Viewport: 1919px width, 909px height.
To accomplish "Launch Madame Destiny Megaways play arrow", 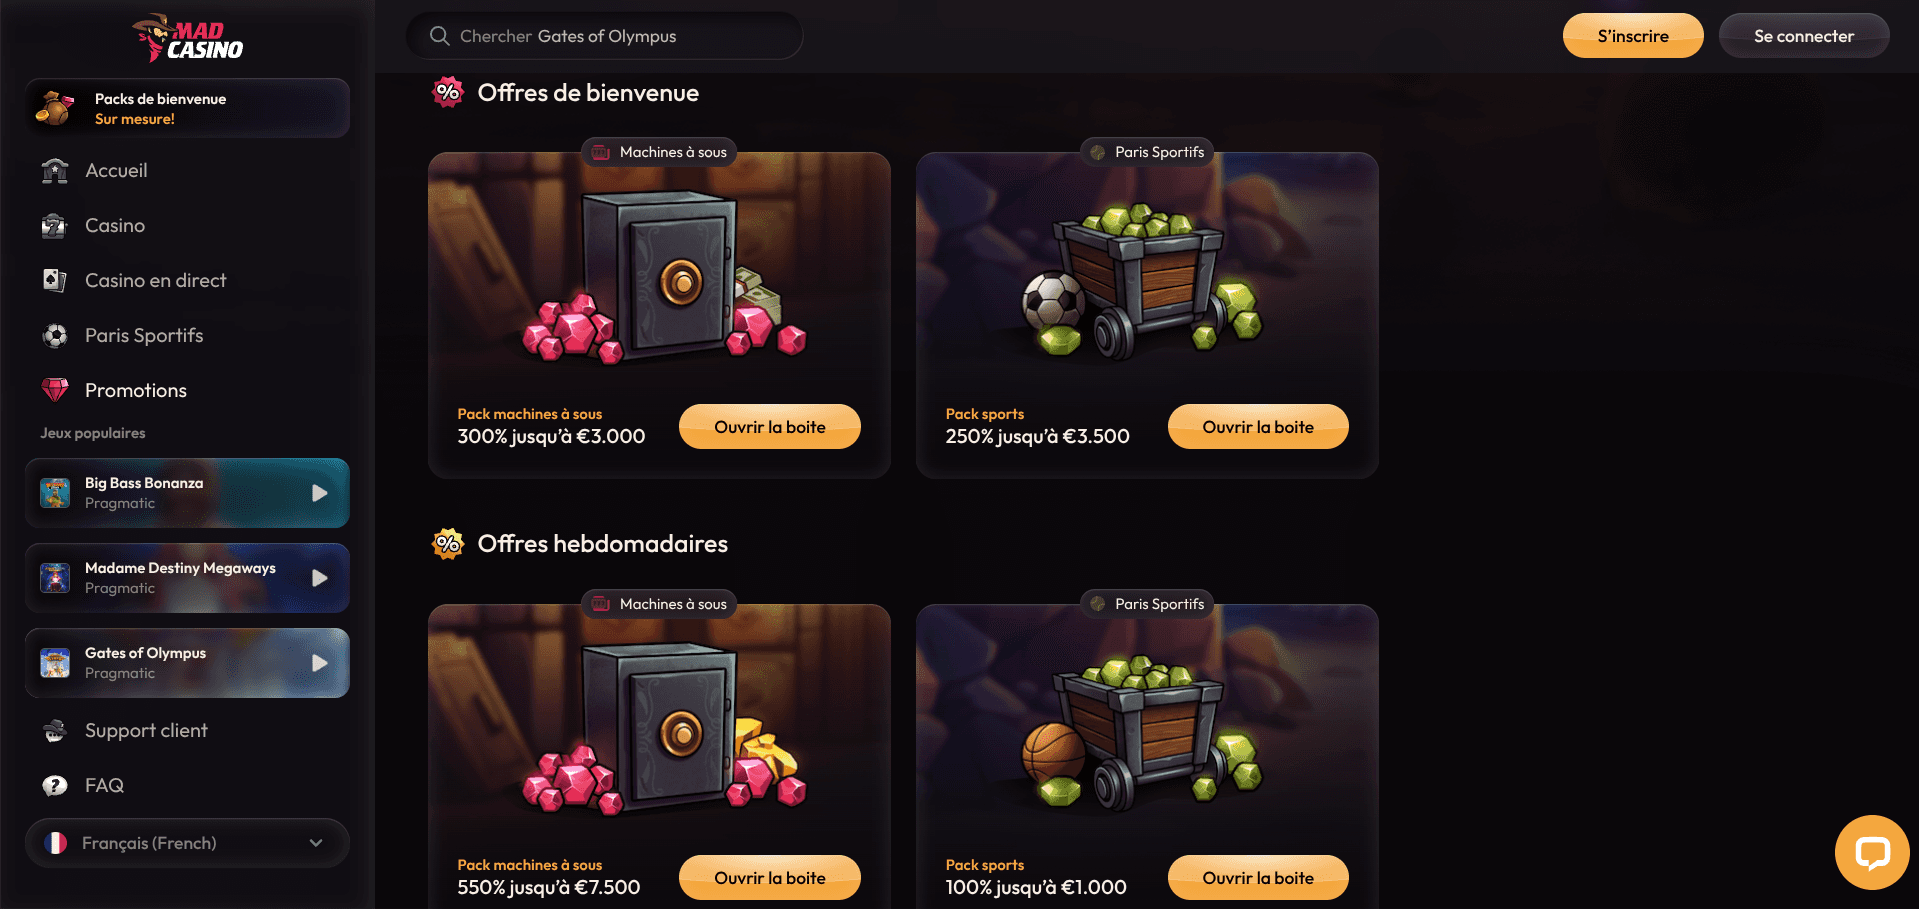I will point(319,578).
